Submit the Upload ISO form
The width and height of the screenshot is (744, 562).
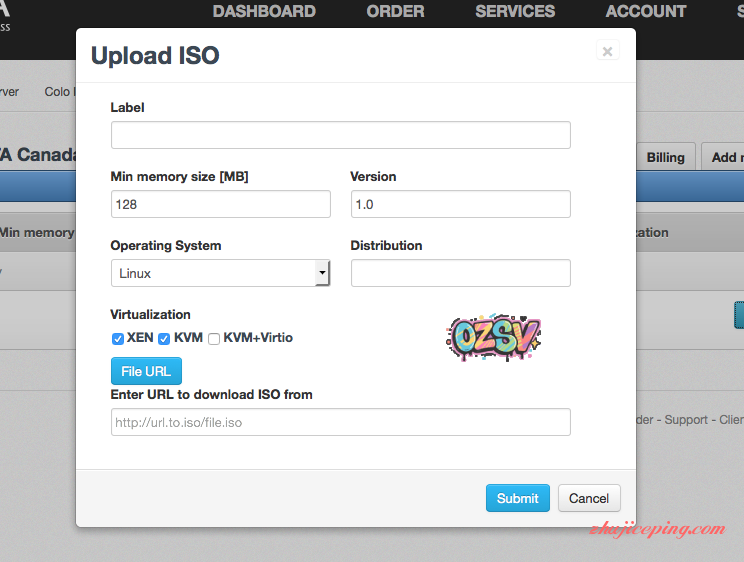coord(517,498)
